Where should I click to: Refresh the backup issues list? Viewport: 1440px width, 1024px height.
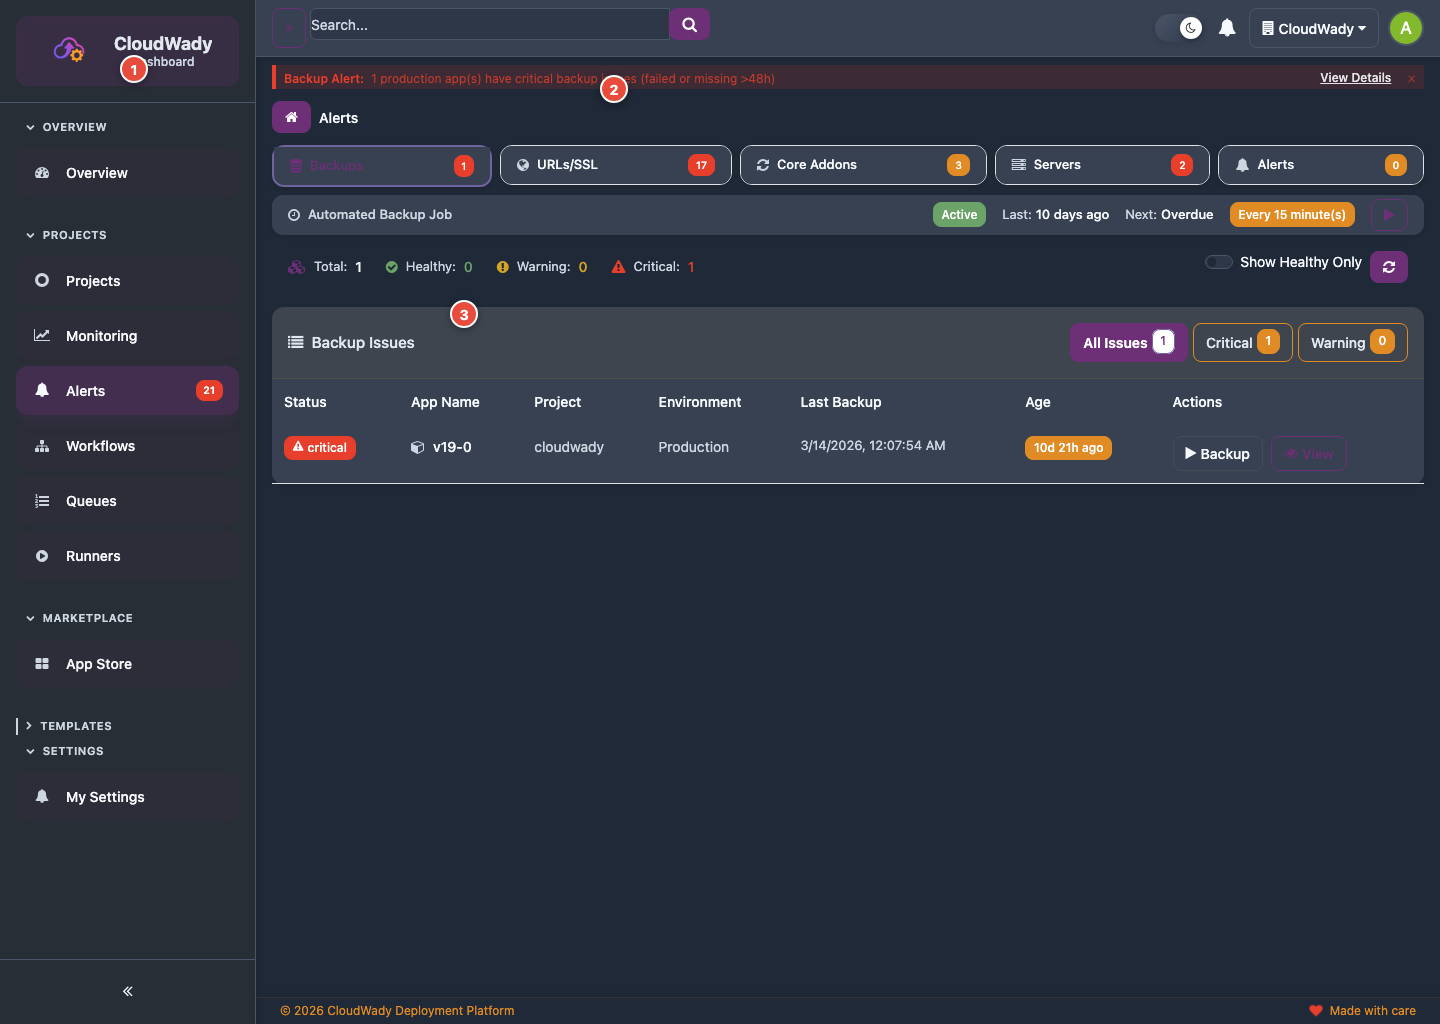(x=1389, y=267)
